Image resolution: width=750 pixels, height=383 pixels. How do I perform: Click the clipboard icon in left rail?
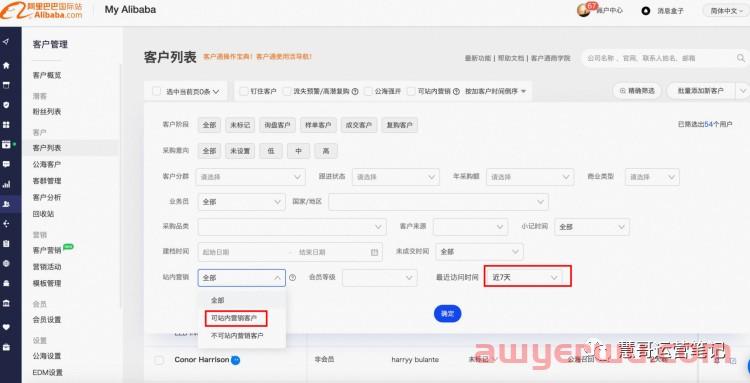click(x=6, y=243)
